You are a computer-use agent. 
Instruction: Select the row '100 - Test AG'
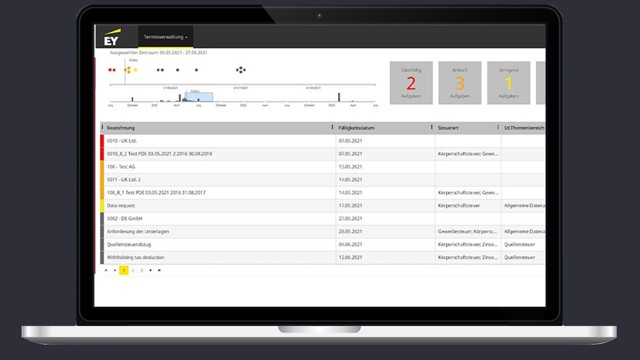click(322, 167)
